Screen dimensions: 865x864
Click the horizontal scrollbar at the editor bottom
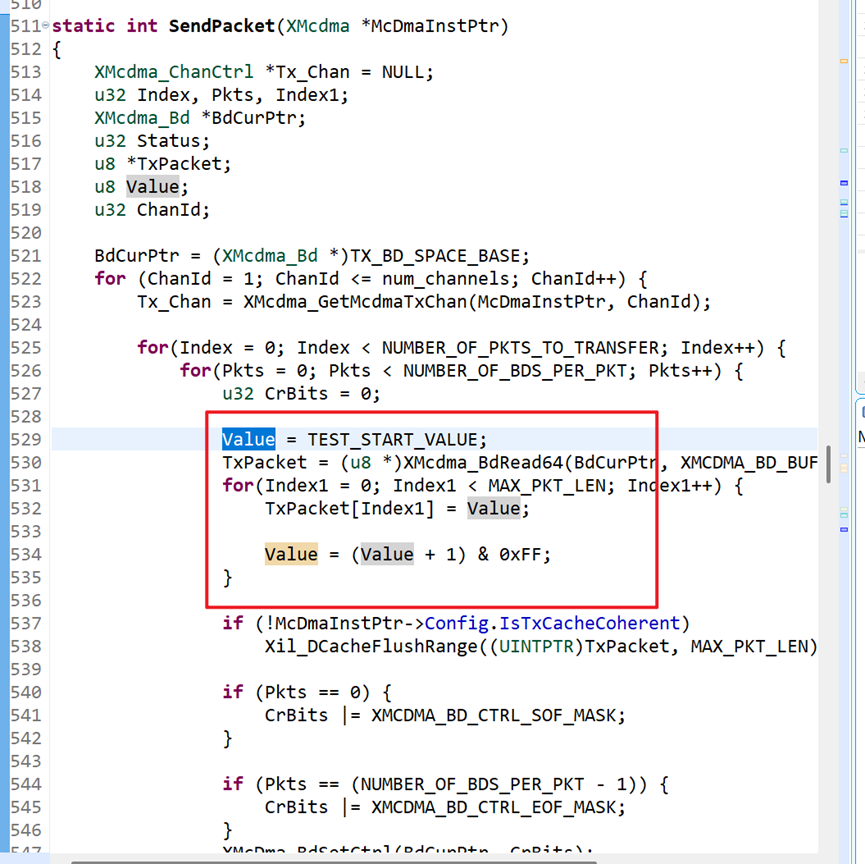tap(334, 861)
